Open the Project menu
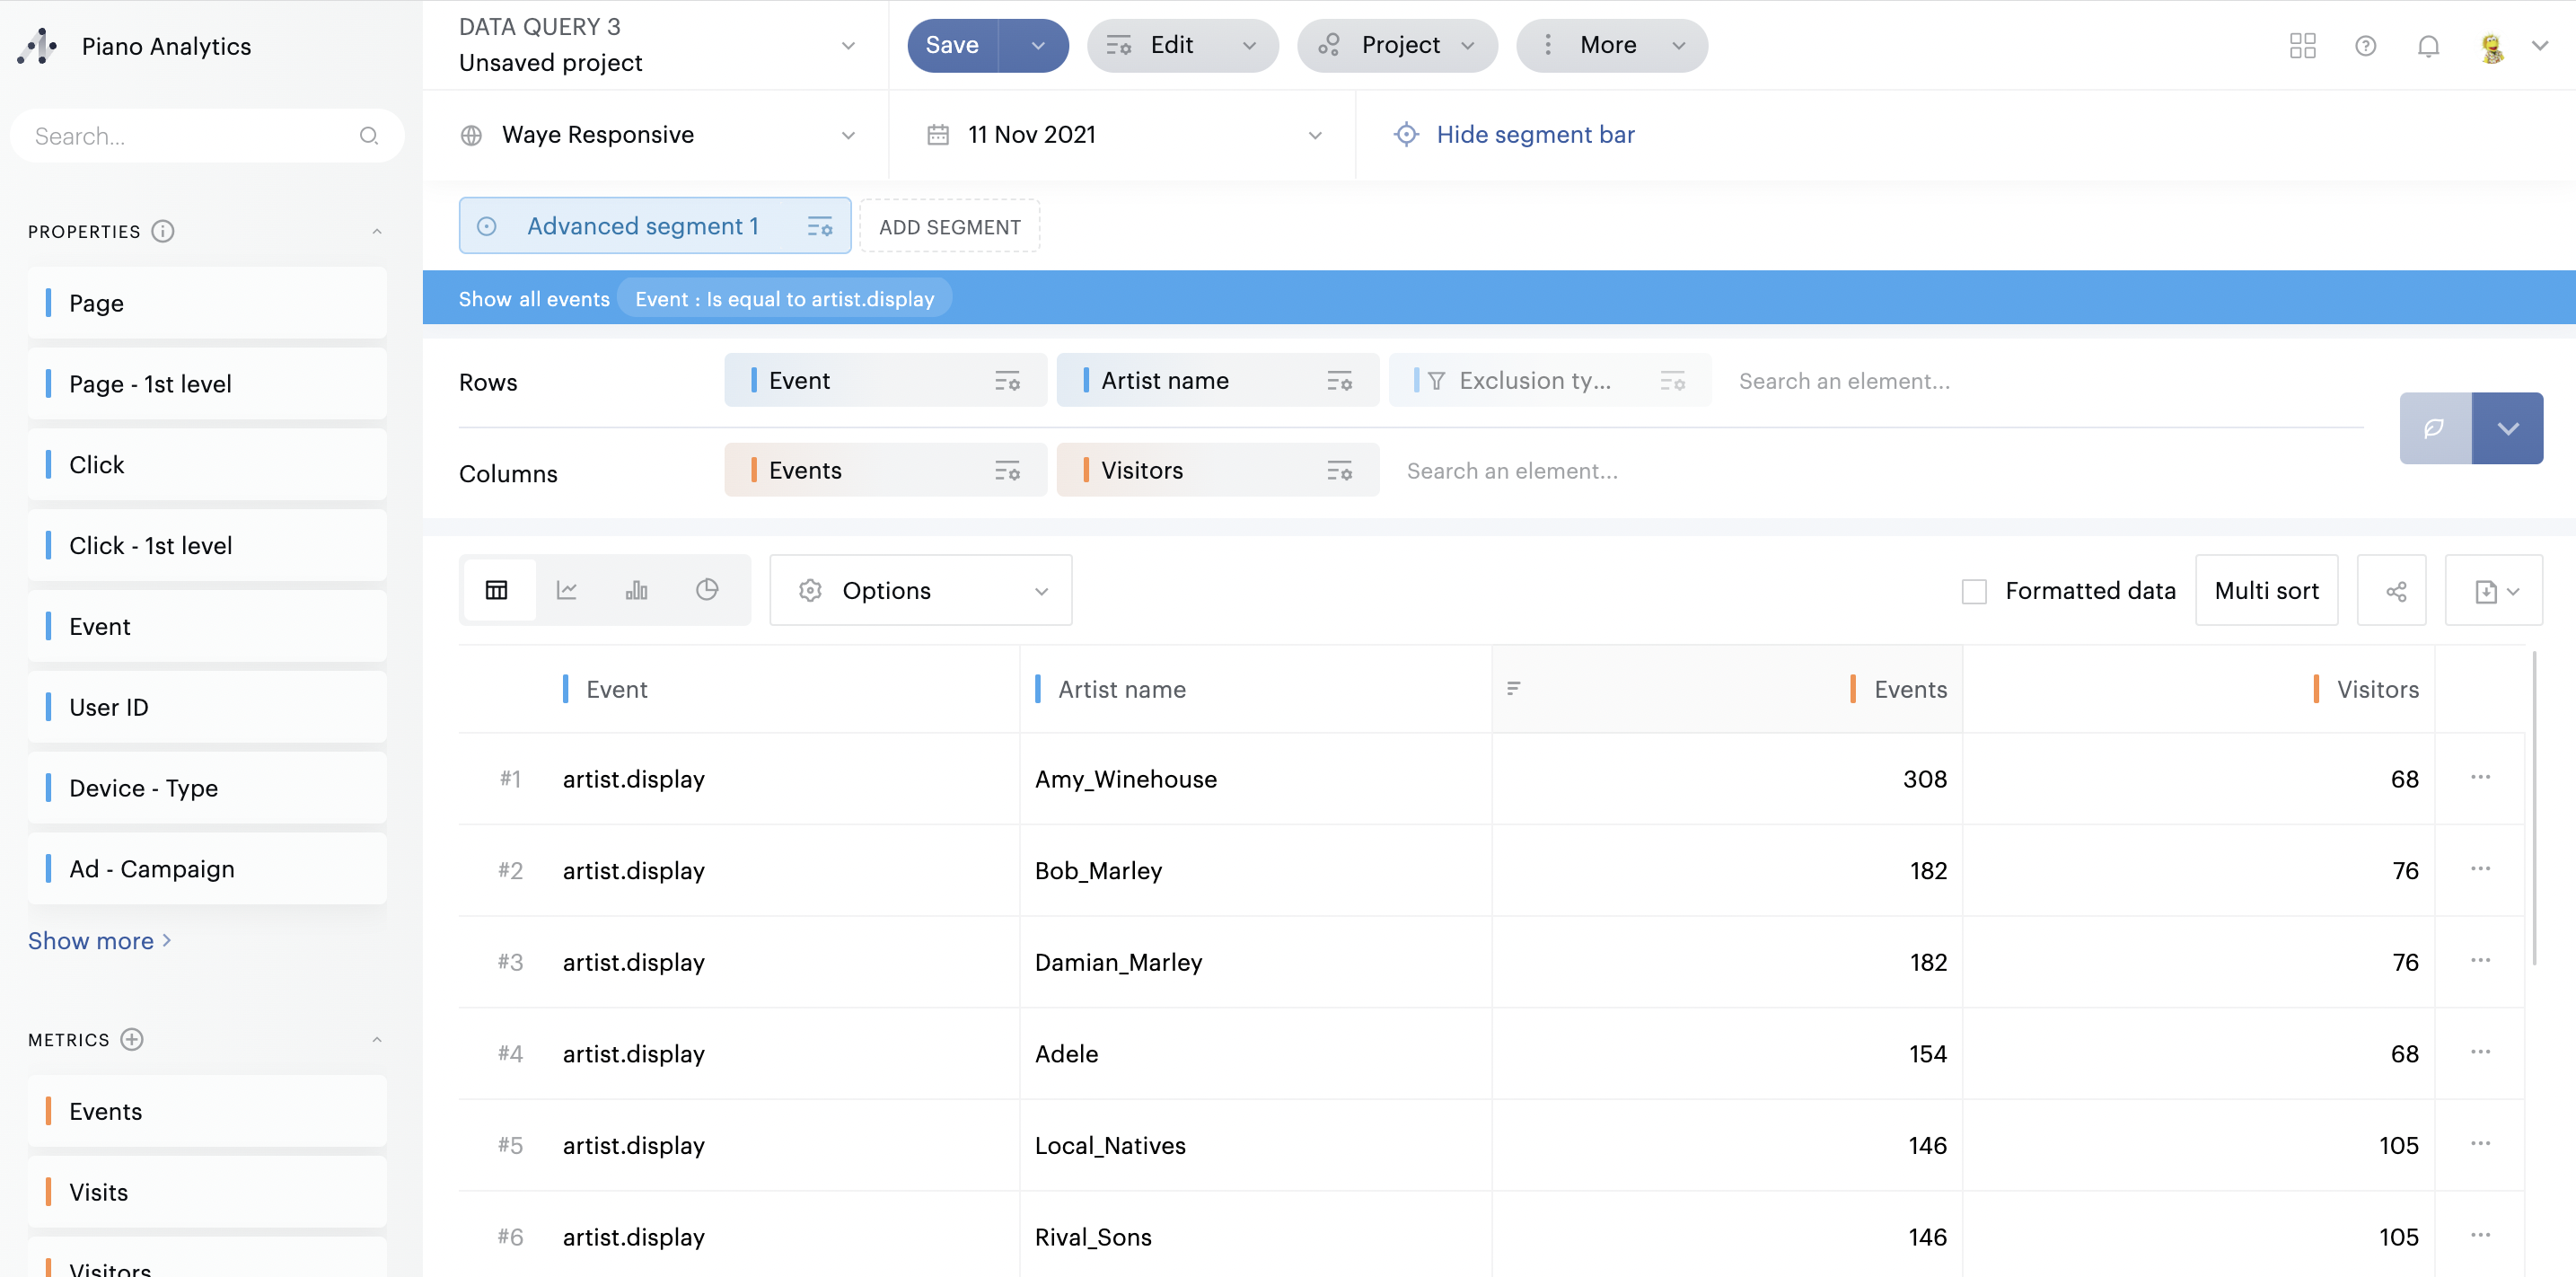2576x1277 pixels. (x=1396, y=46)
